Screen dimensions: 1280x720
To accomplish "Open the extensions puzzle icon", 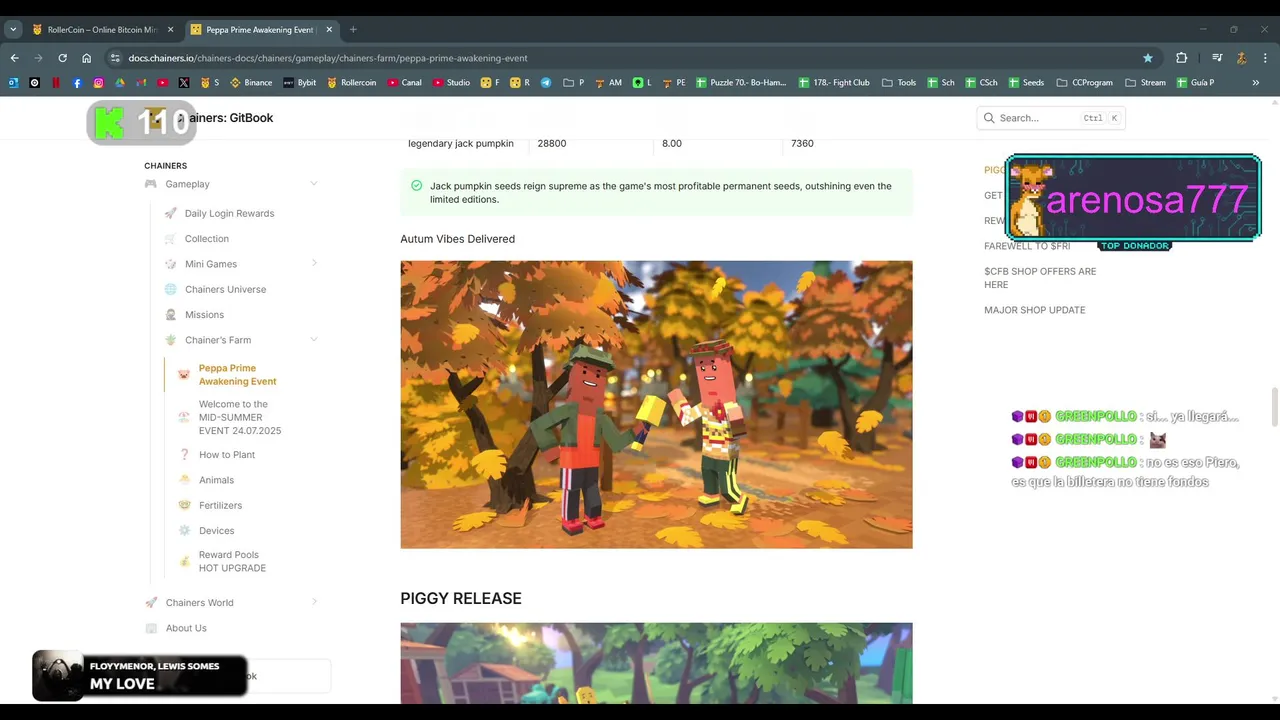I will (1181, 58).
